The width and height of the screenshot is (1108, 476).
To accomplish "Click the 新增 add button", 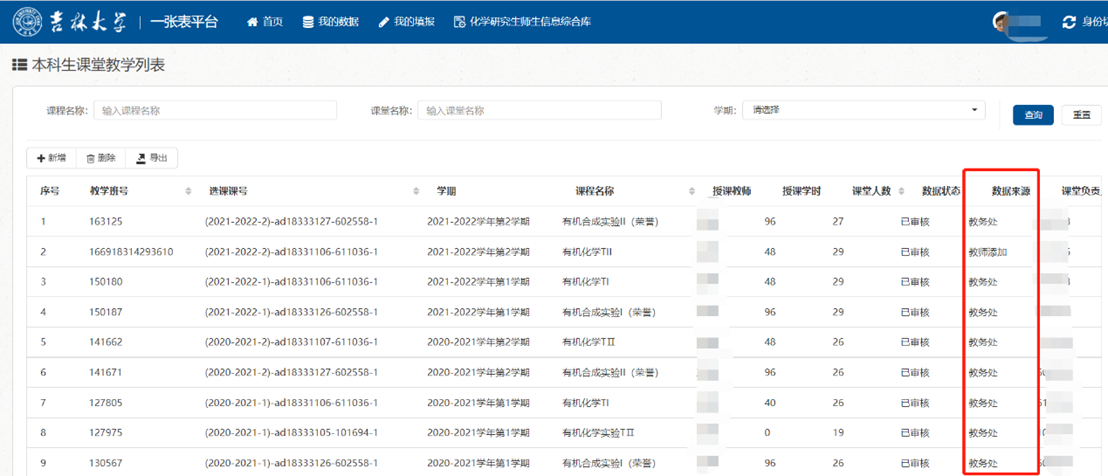I will [51, 158].
